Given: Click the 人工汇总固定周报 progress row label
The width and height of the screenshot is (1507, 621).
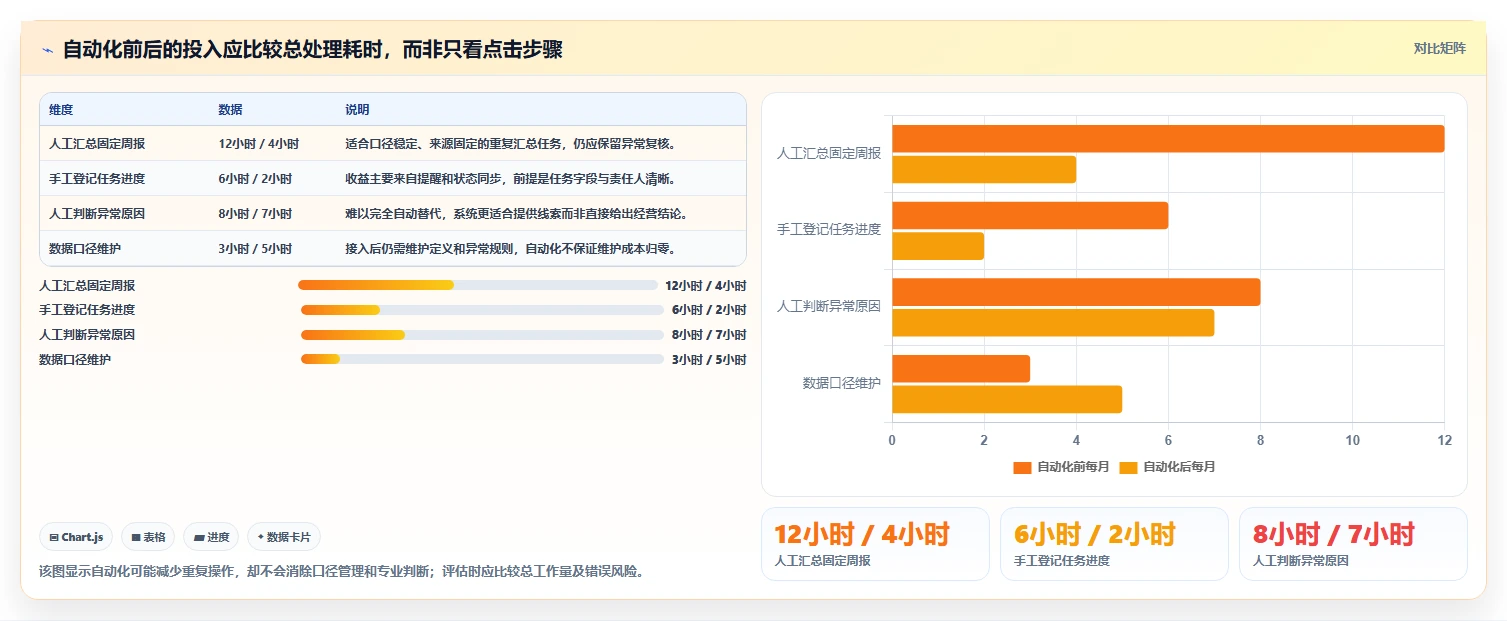Looking at the screenshot, I should click(87, 285).
